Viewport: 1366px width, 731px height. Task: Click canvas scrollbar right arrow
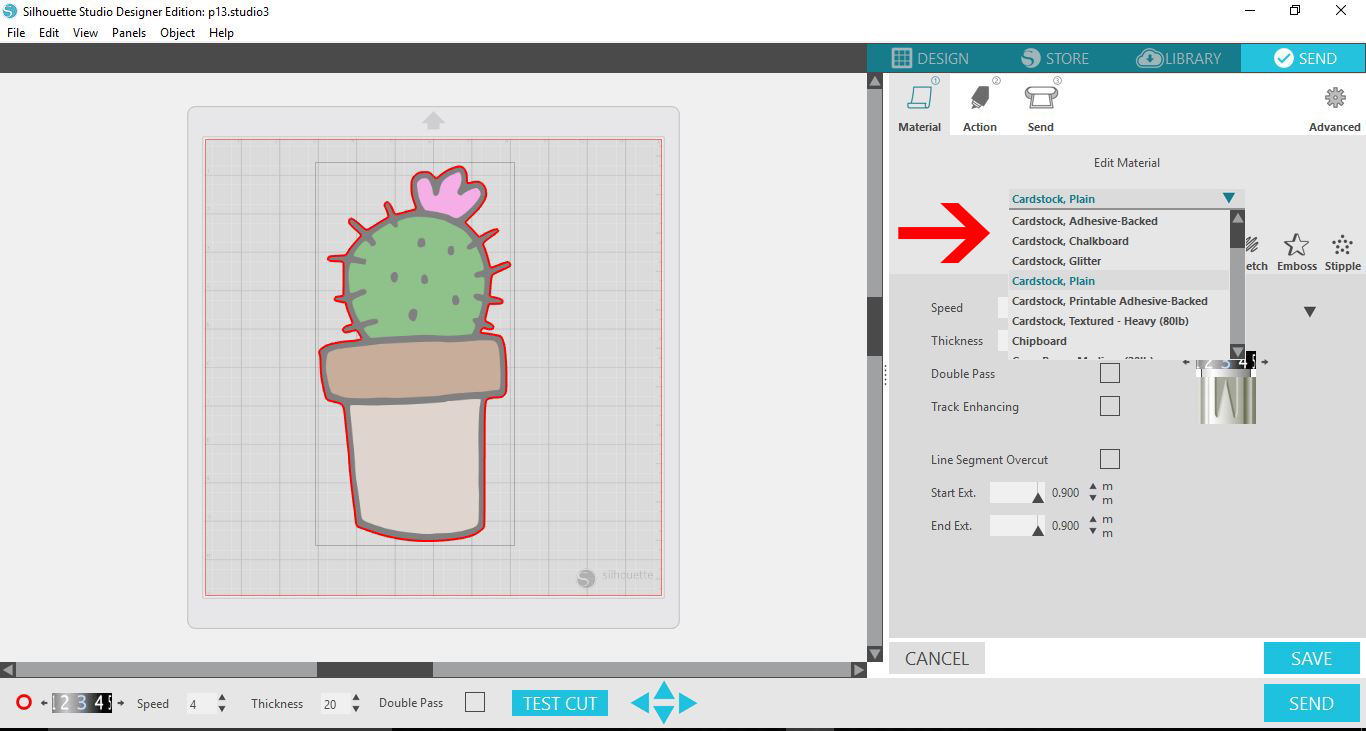point(858,669)
